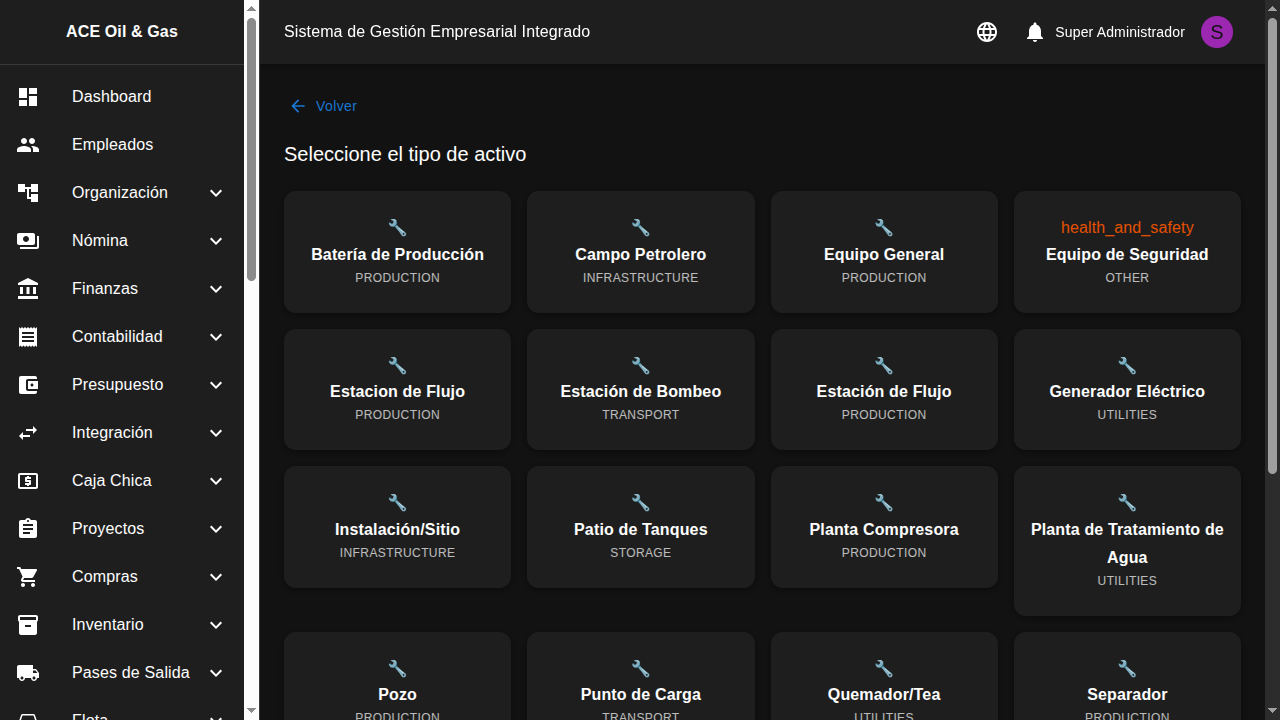Image resolution: width=1280 pixels, height=720 pixels.
Task: Choose the Patio de Tanques asset type
Action: point(640,527)
